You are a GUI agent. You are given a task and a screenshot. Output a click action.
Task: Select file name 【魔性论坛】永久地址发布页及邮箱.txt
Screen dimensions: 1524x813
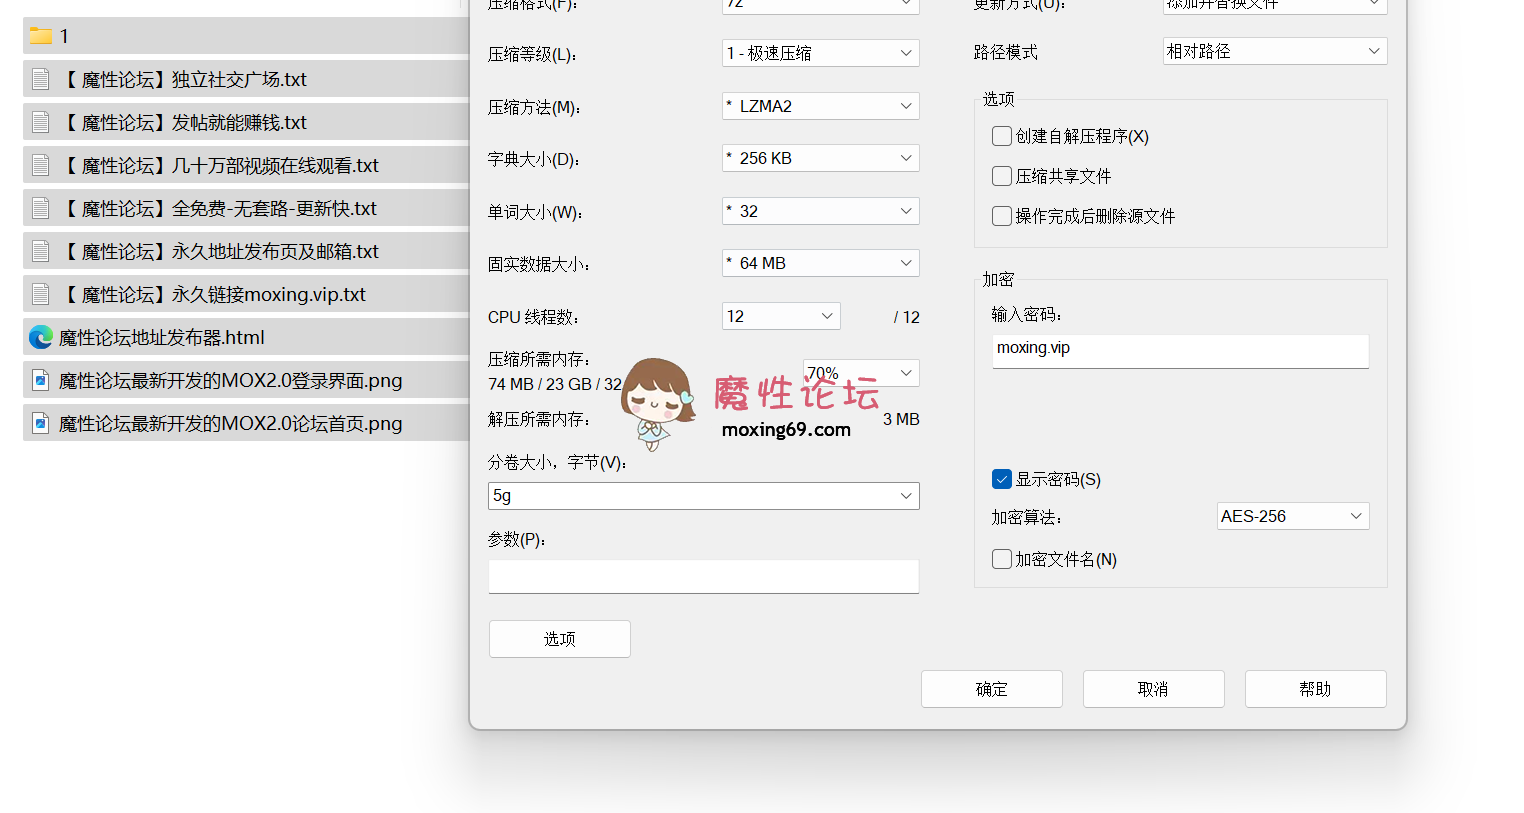(219, 251)
